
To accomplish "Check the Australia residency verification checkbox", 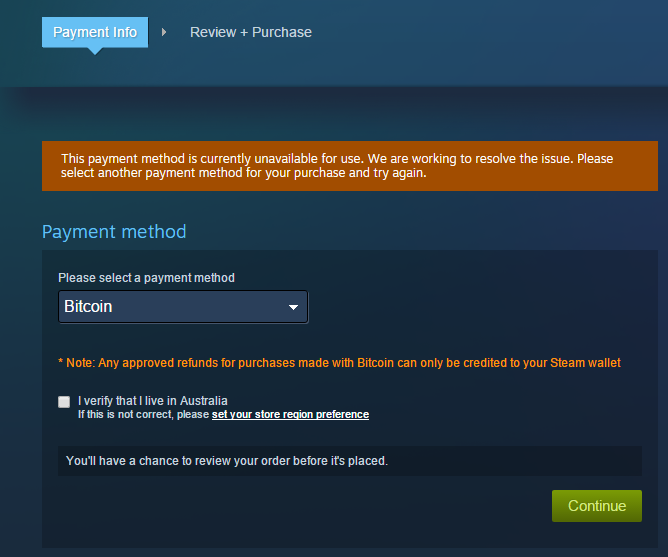I will (x=64, y=402).
